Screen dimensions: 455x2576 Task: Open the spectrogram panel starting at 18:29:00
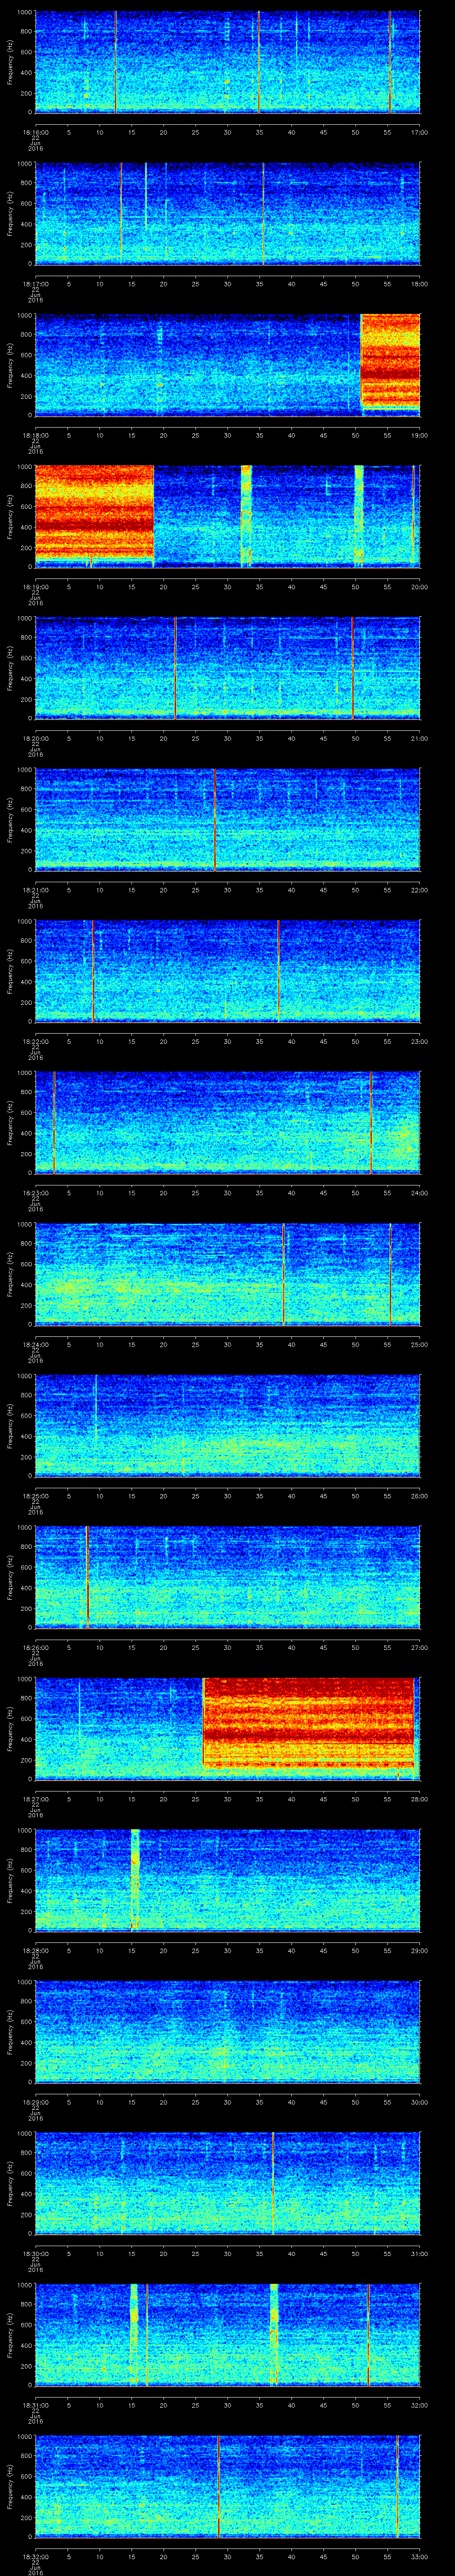(x=227, y=2032)
